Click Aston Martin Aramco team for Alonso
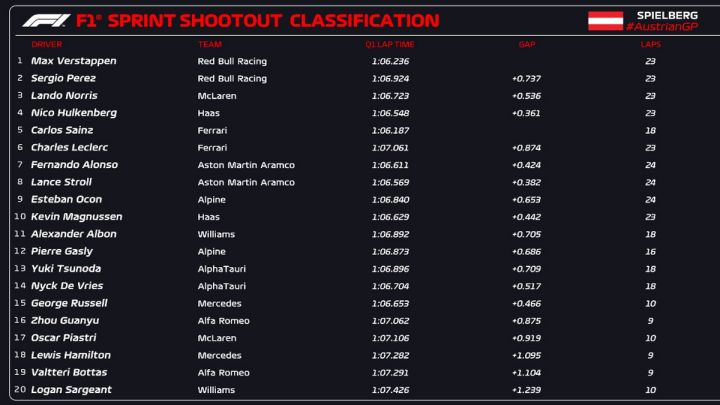The height and width of the screenshot is (405, 720). point(246,165)
